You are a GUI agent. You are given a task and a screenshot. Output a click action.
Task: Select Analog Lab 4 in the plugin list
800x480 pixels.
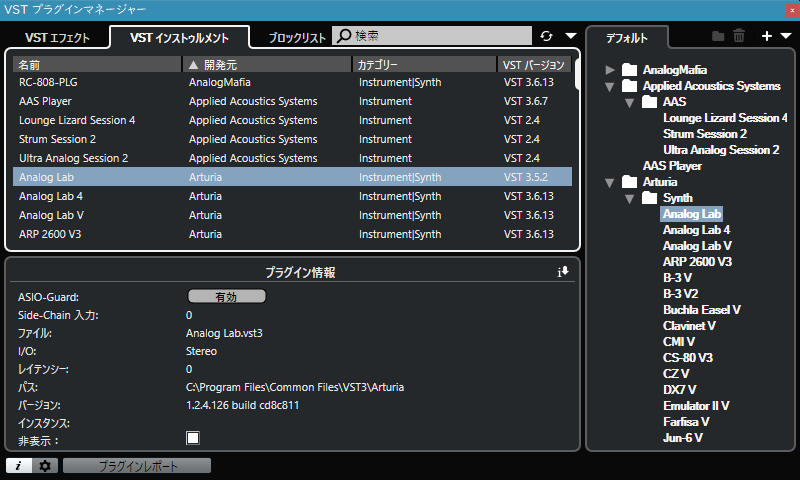[x=292, y=196]
